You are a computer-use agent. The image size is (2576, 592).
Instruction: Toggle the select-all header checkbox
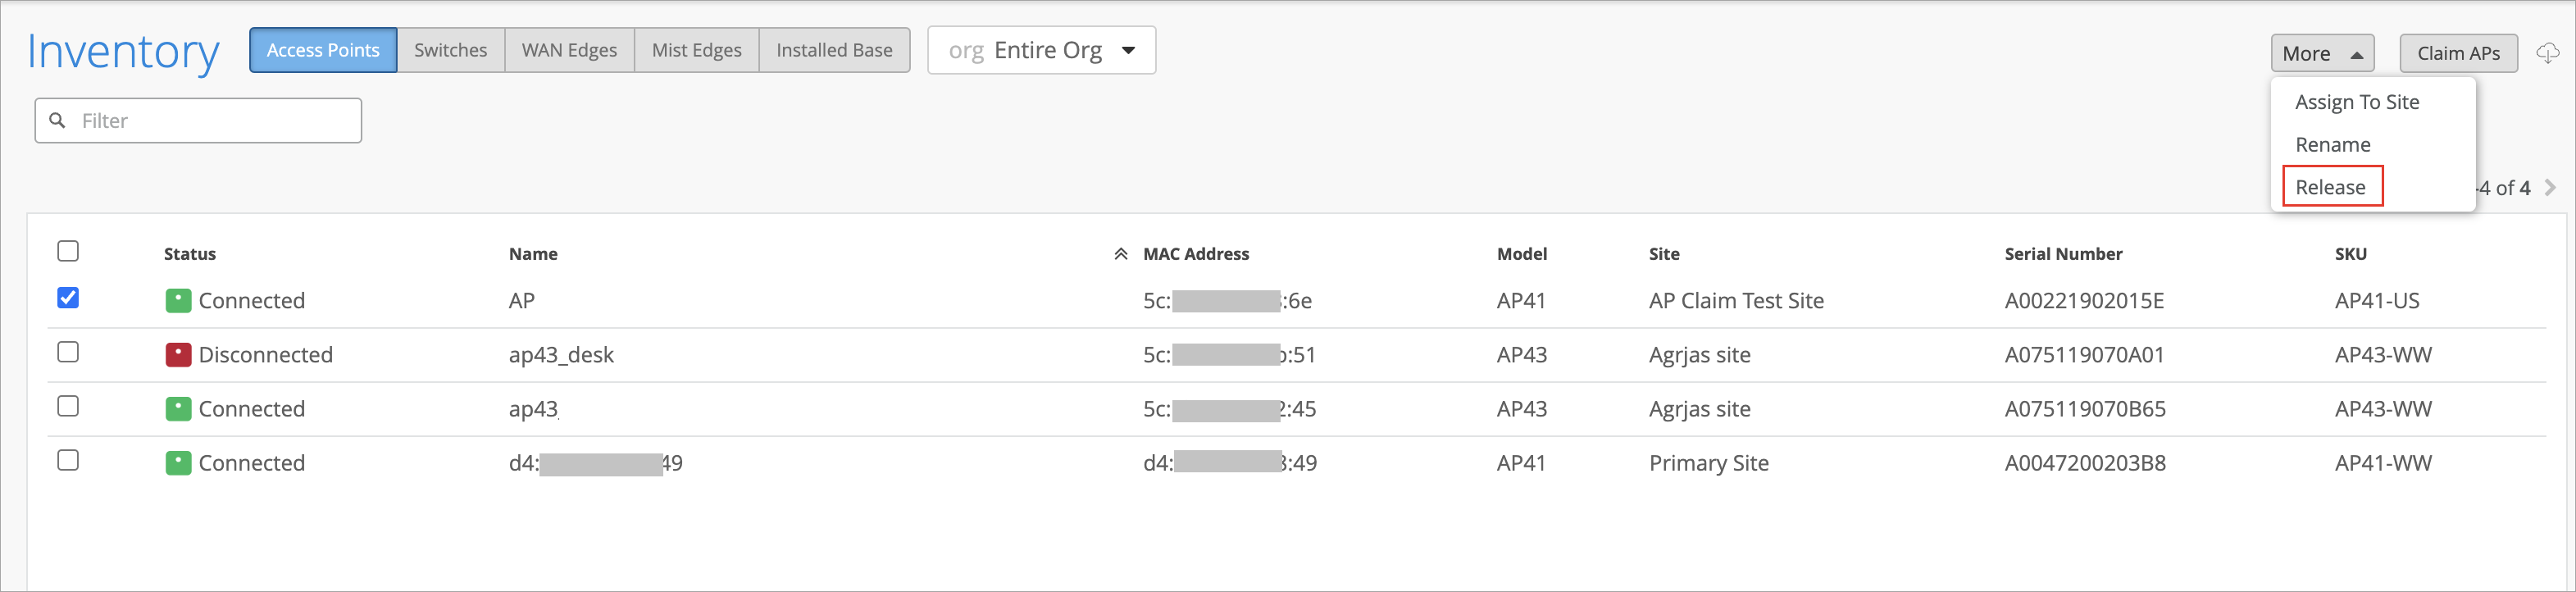coord(68,251)
